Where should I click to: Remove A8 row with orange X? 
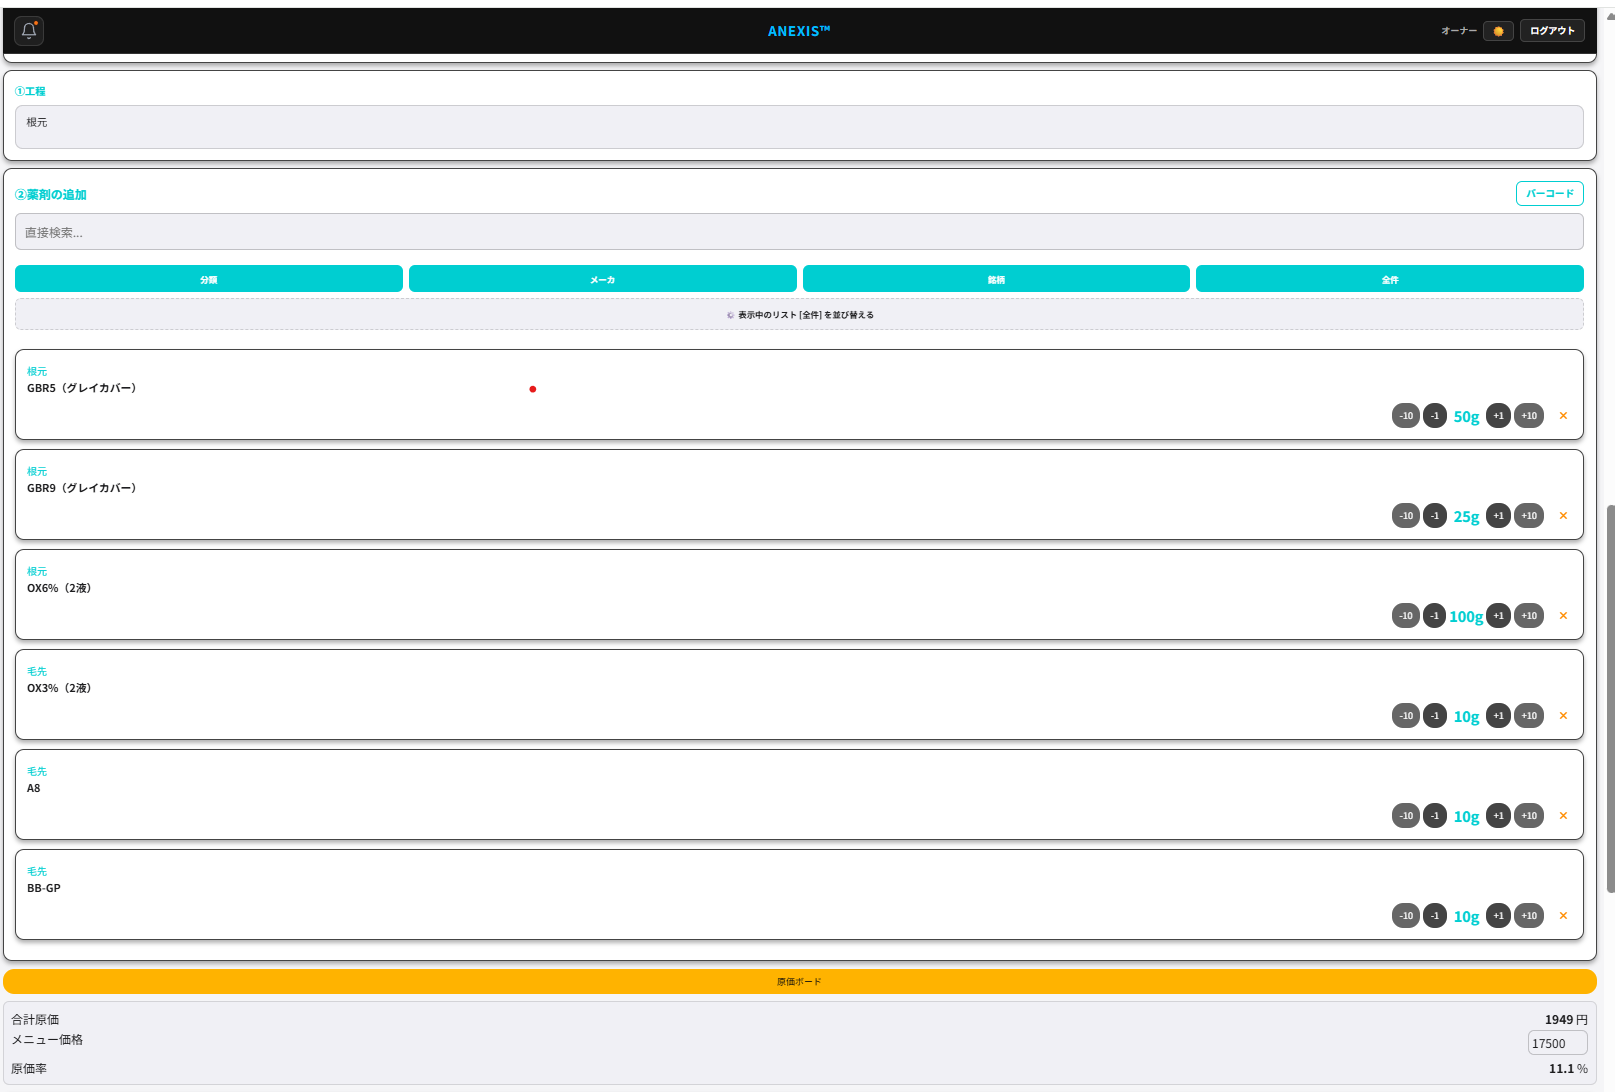pyautogui.click(x=1563, y=816)
